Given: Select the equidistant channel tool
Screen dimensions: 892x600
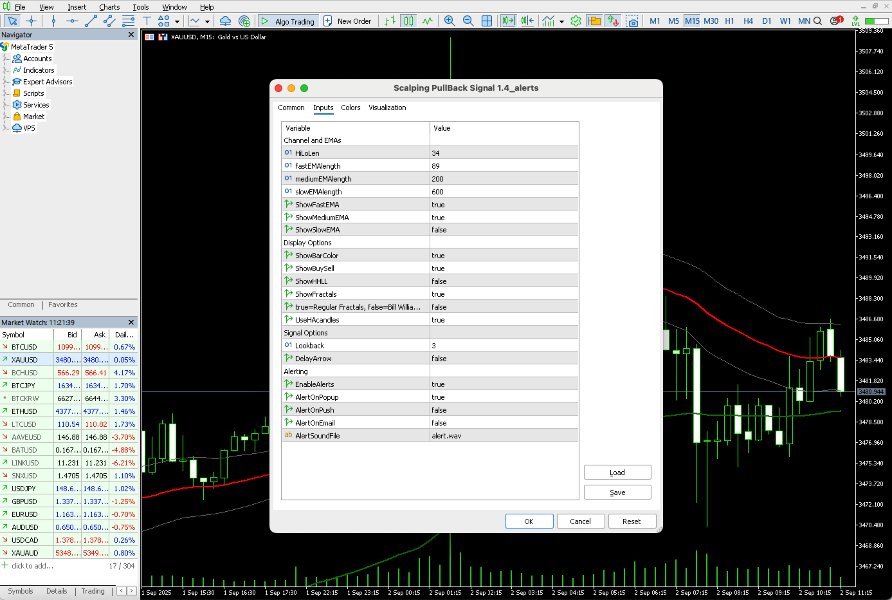Looking at the screenshot, I should (109, 21).
